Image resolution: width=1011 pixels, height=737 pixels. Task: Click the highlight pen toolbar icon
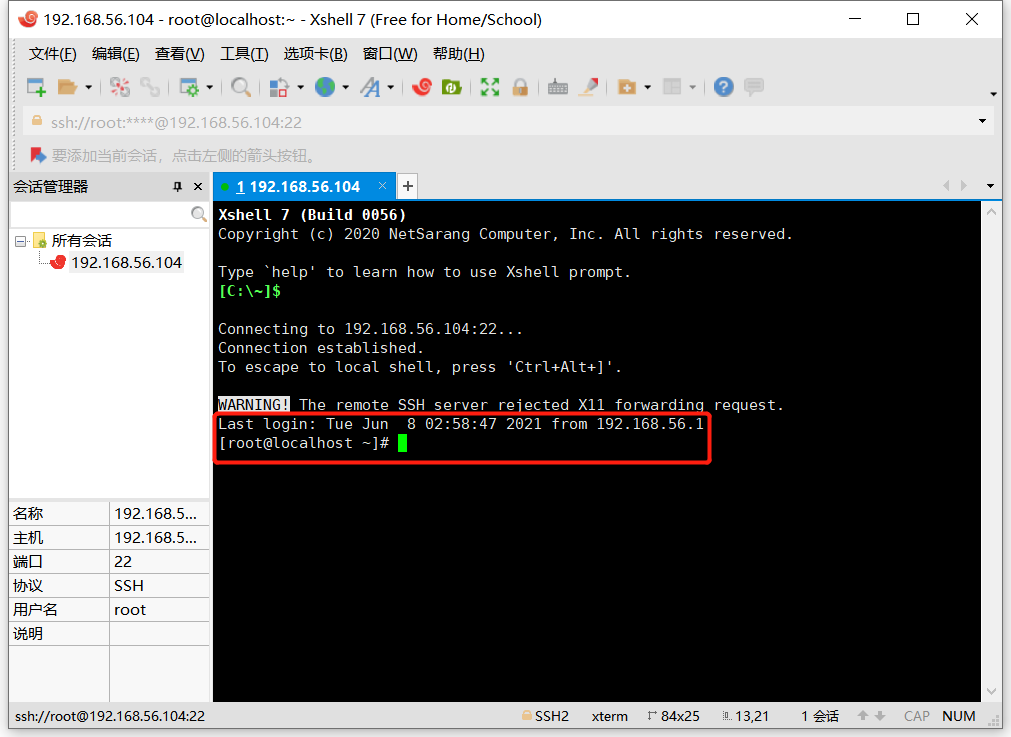589,87
